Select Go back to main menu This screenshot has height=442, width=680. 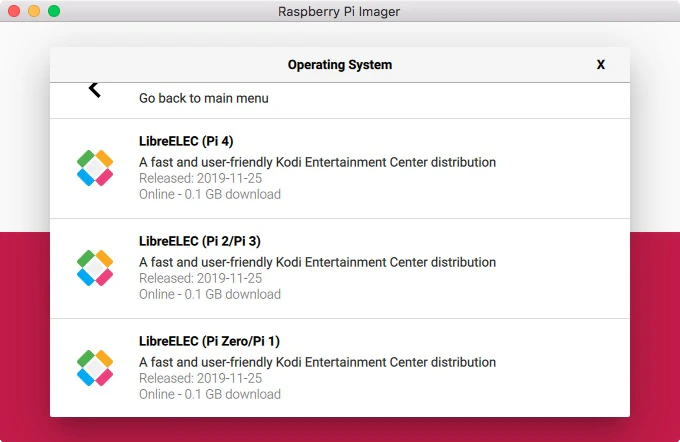[203, 98]
